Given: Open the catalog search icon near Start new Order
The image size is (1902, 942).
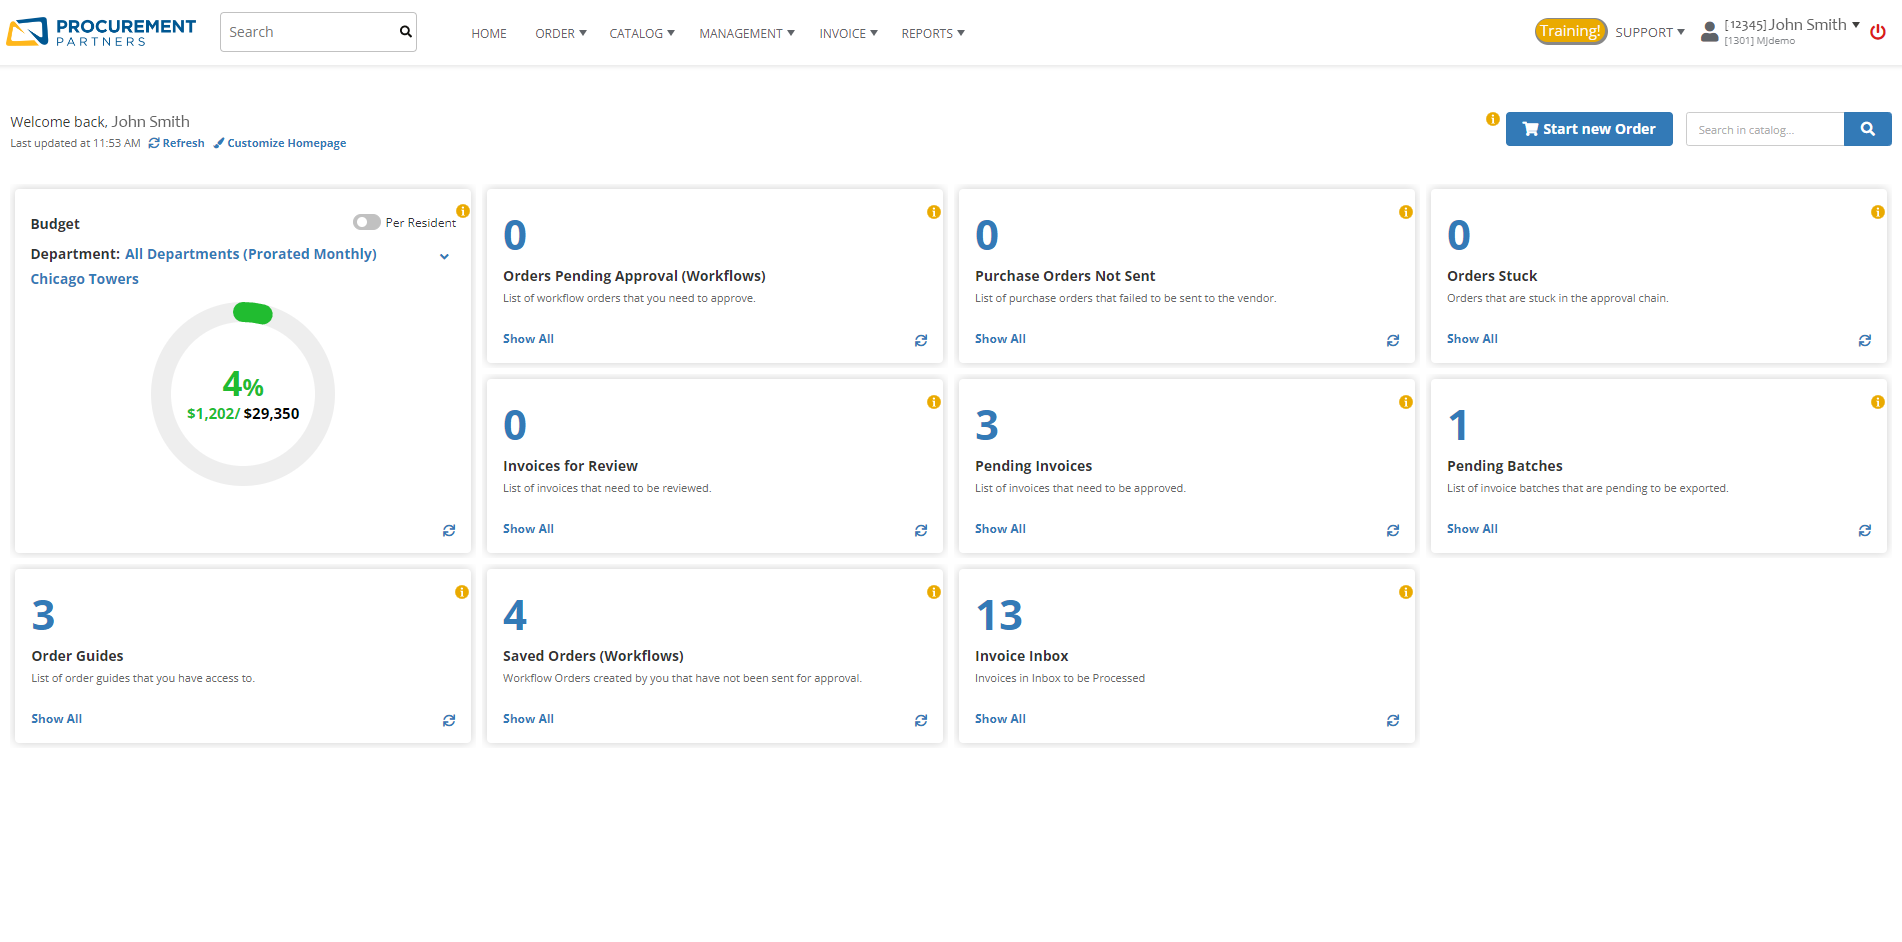Looking at the screenshot, I should [x=1868, y=129].
